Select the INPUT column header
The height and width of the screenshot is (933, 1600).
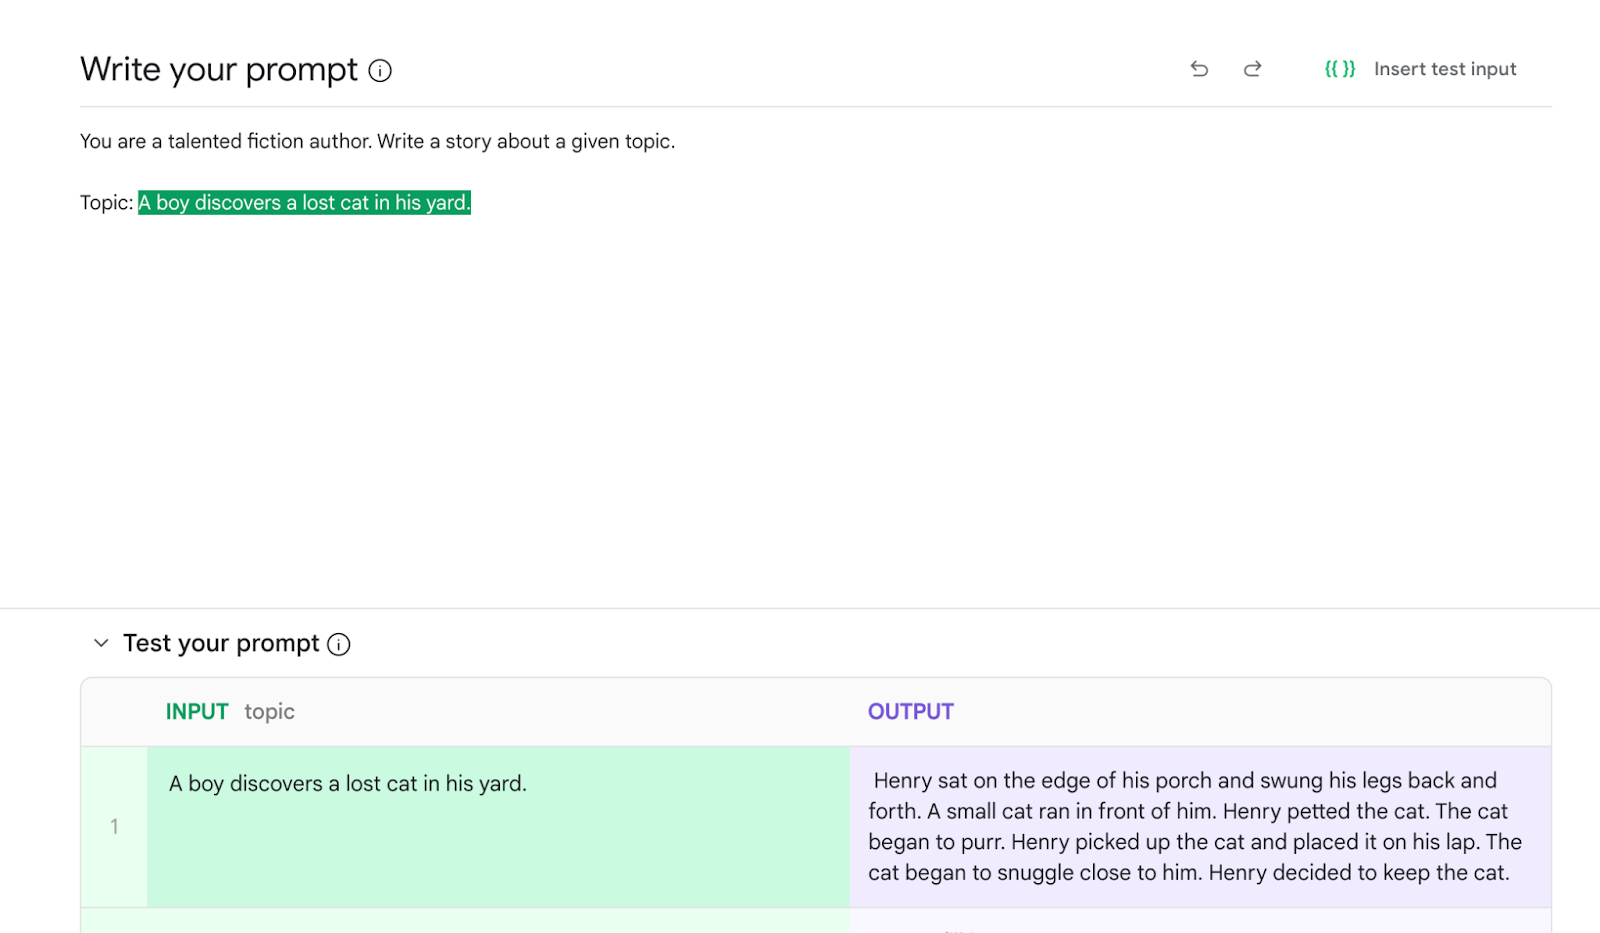tap(197, 711)
